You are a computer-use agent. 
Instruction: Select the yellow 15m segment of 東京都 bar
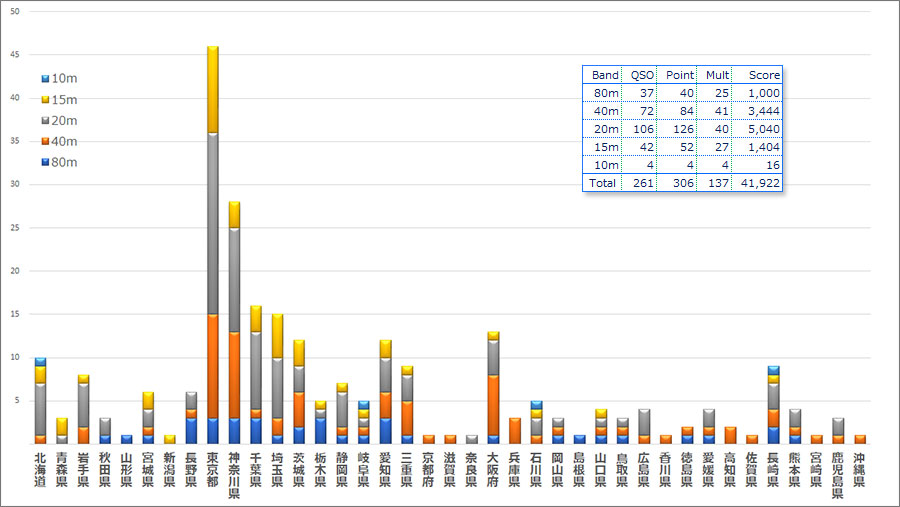click(212, 89)
